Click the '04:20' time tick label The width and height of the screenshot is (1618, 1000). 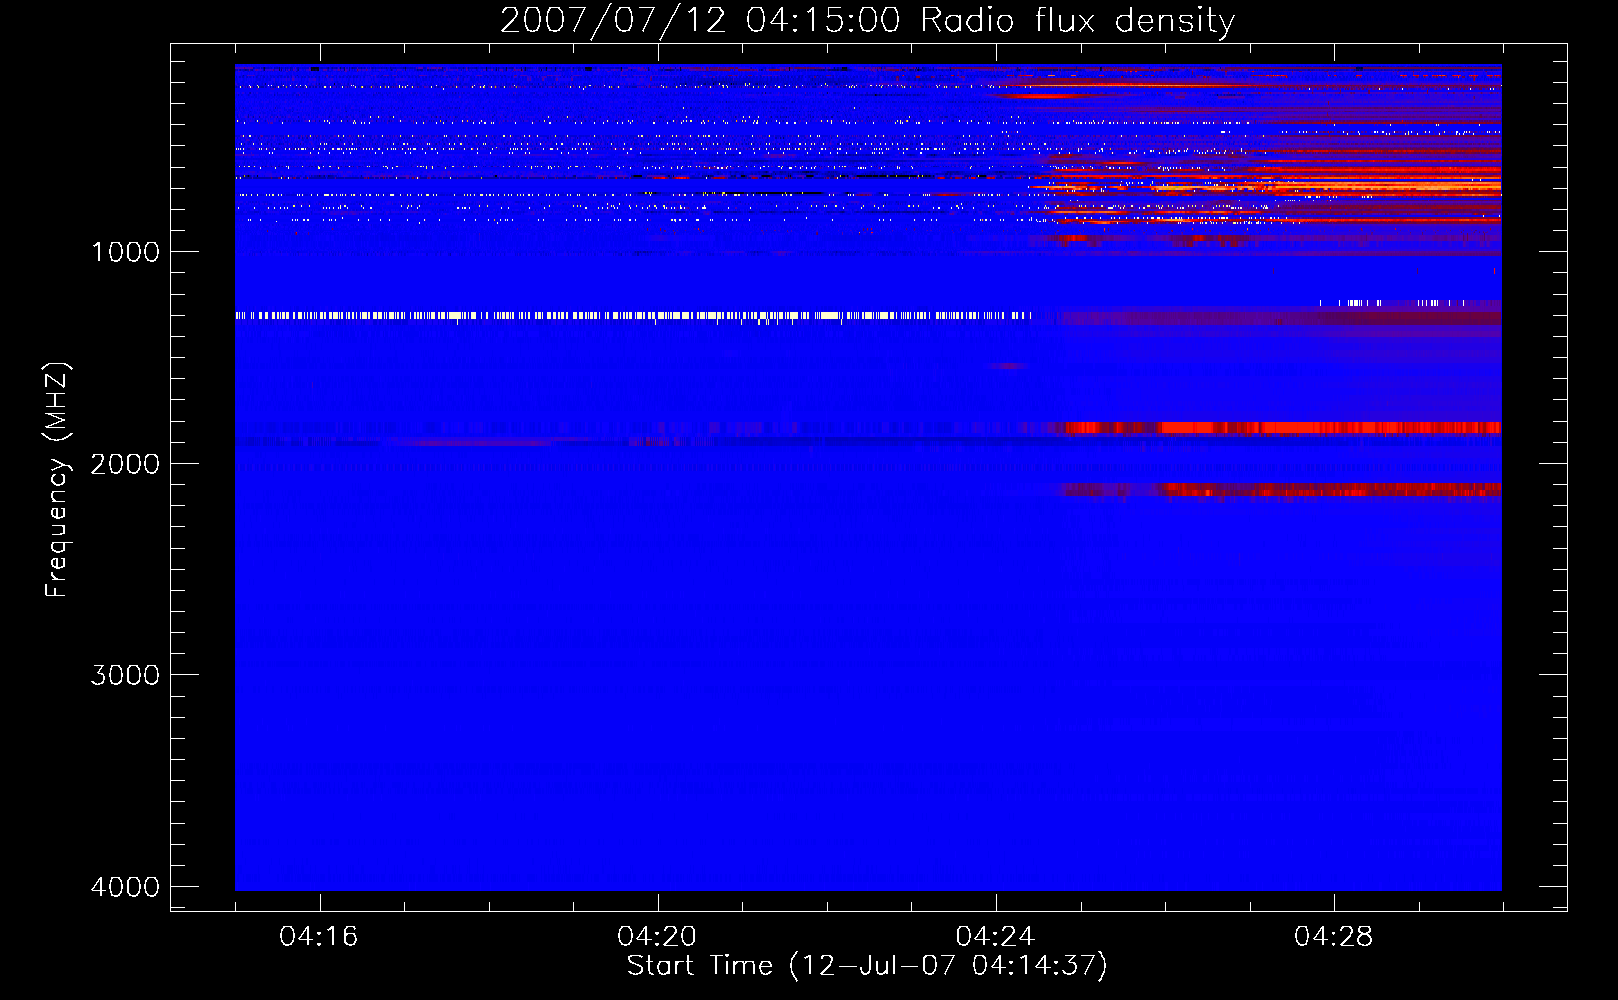tap(657, 936)
